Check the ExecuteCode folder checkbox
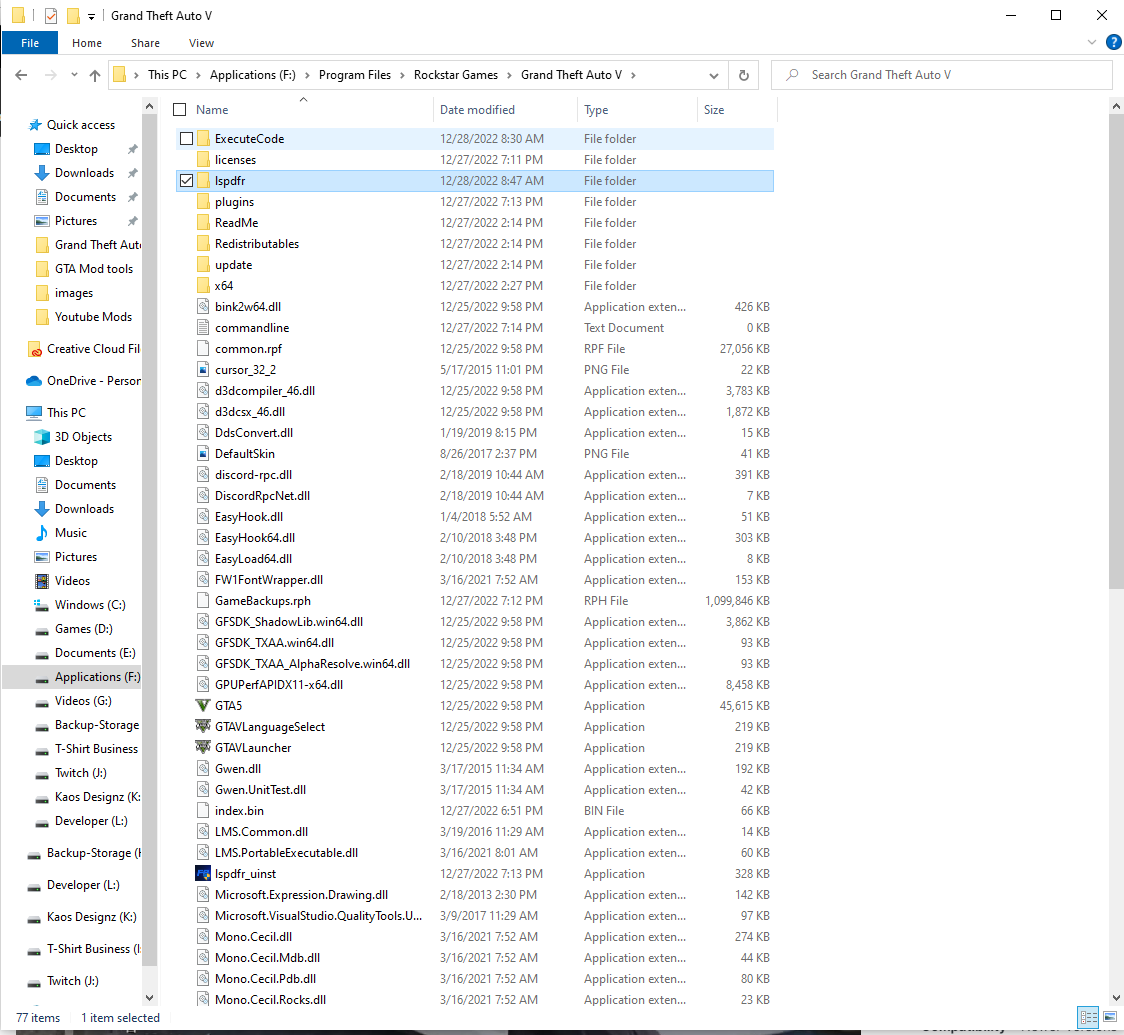The image size is (1124, 1035). pos(187,139)
